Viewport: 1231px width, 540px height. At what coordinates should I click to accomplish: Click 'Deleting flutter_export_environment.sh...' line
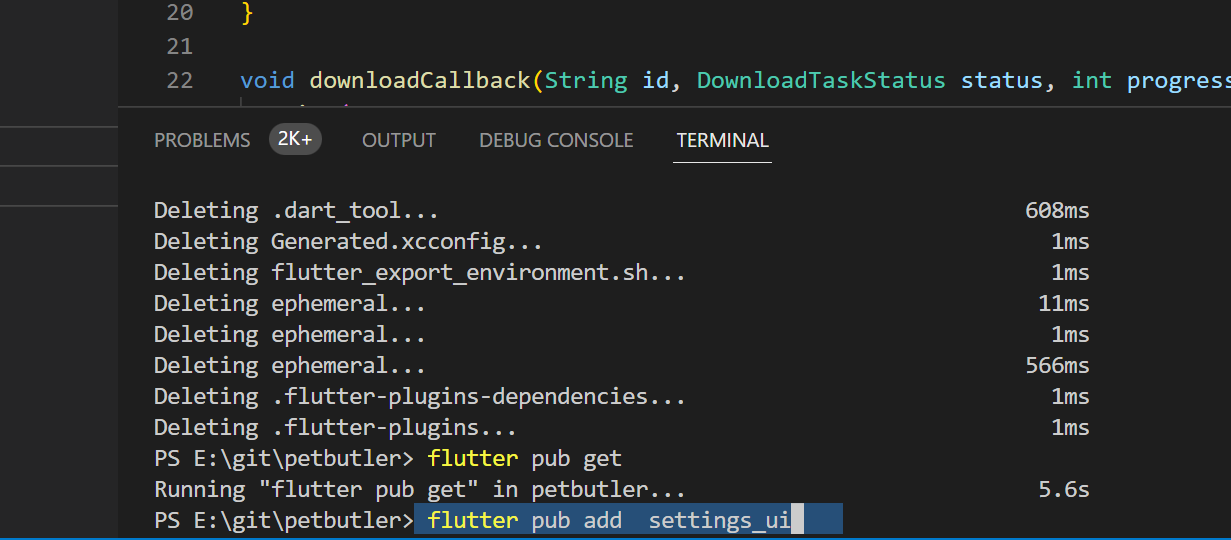pos(420,272)
